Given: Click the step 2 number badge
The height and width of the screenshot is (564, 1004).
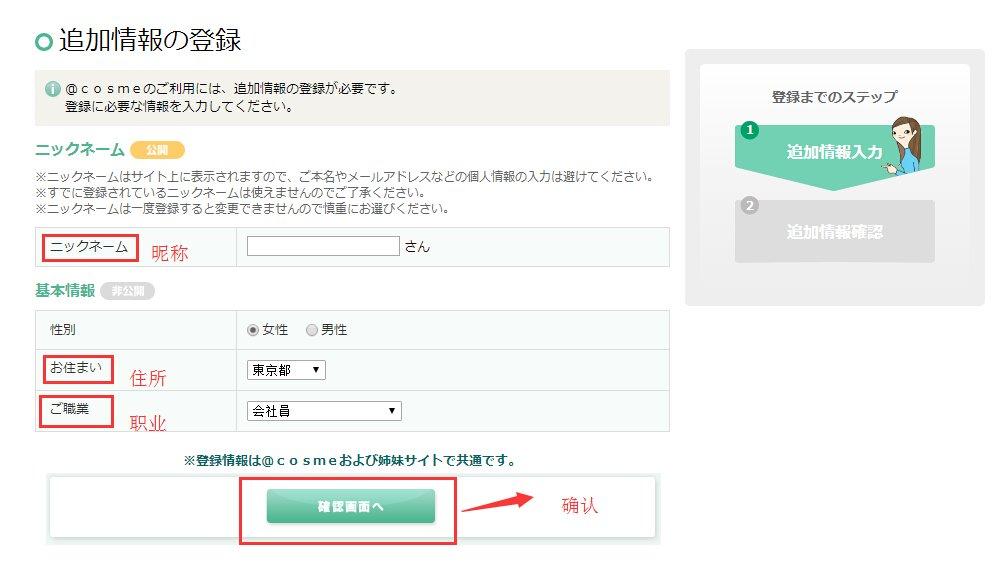Looking at the screenshot, I should [x=750, y=206].
